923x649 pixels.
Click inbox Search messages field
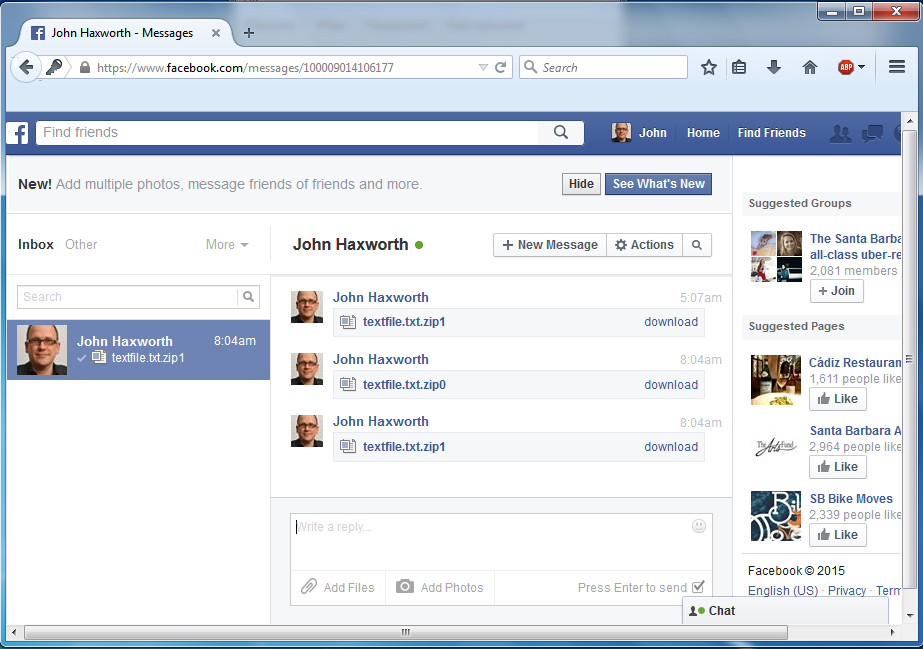127,297
